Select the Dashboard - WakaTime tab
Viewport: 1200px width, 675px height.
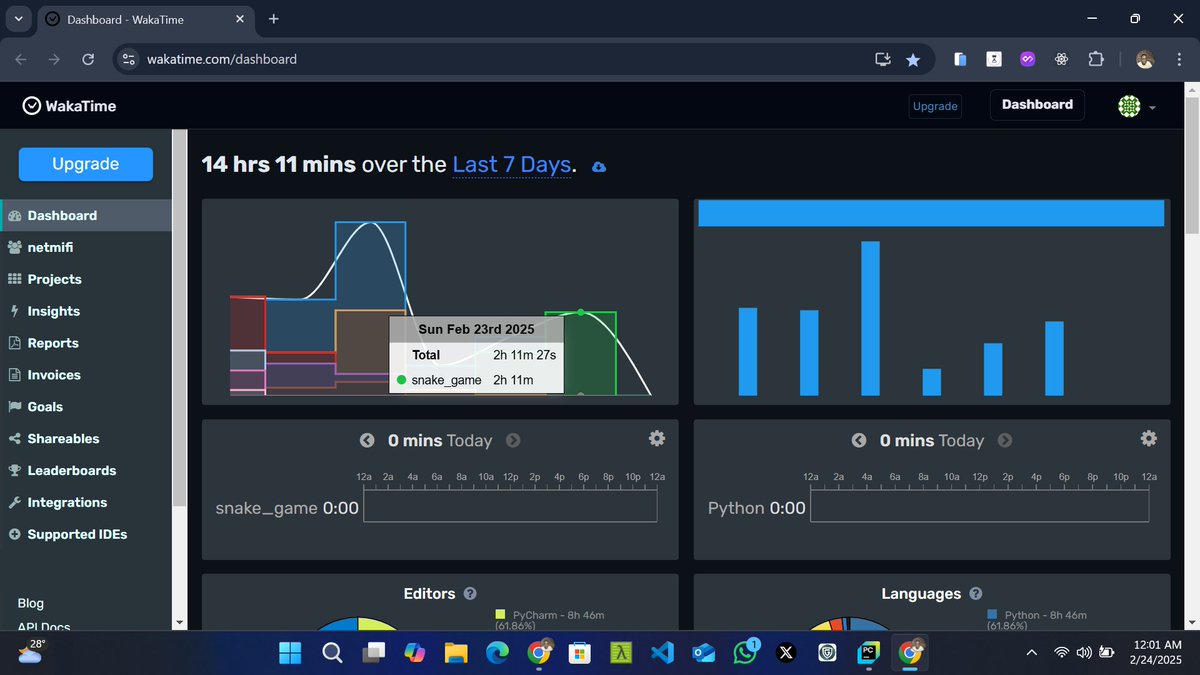pyautogui.click(x=146, y=19)
